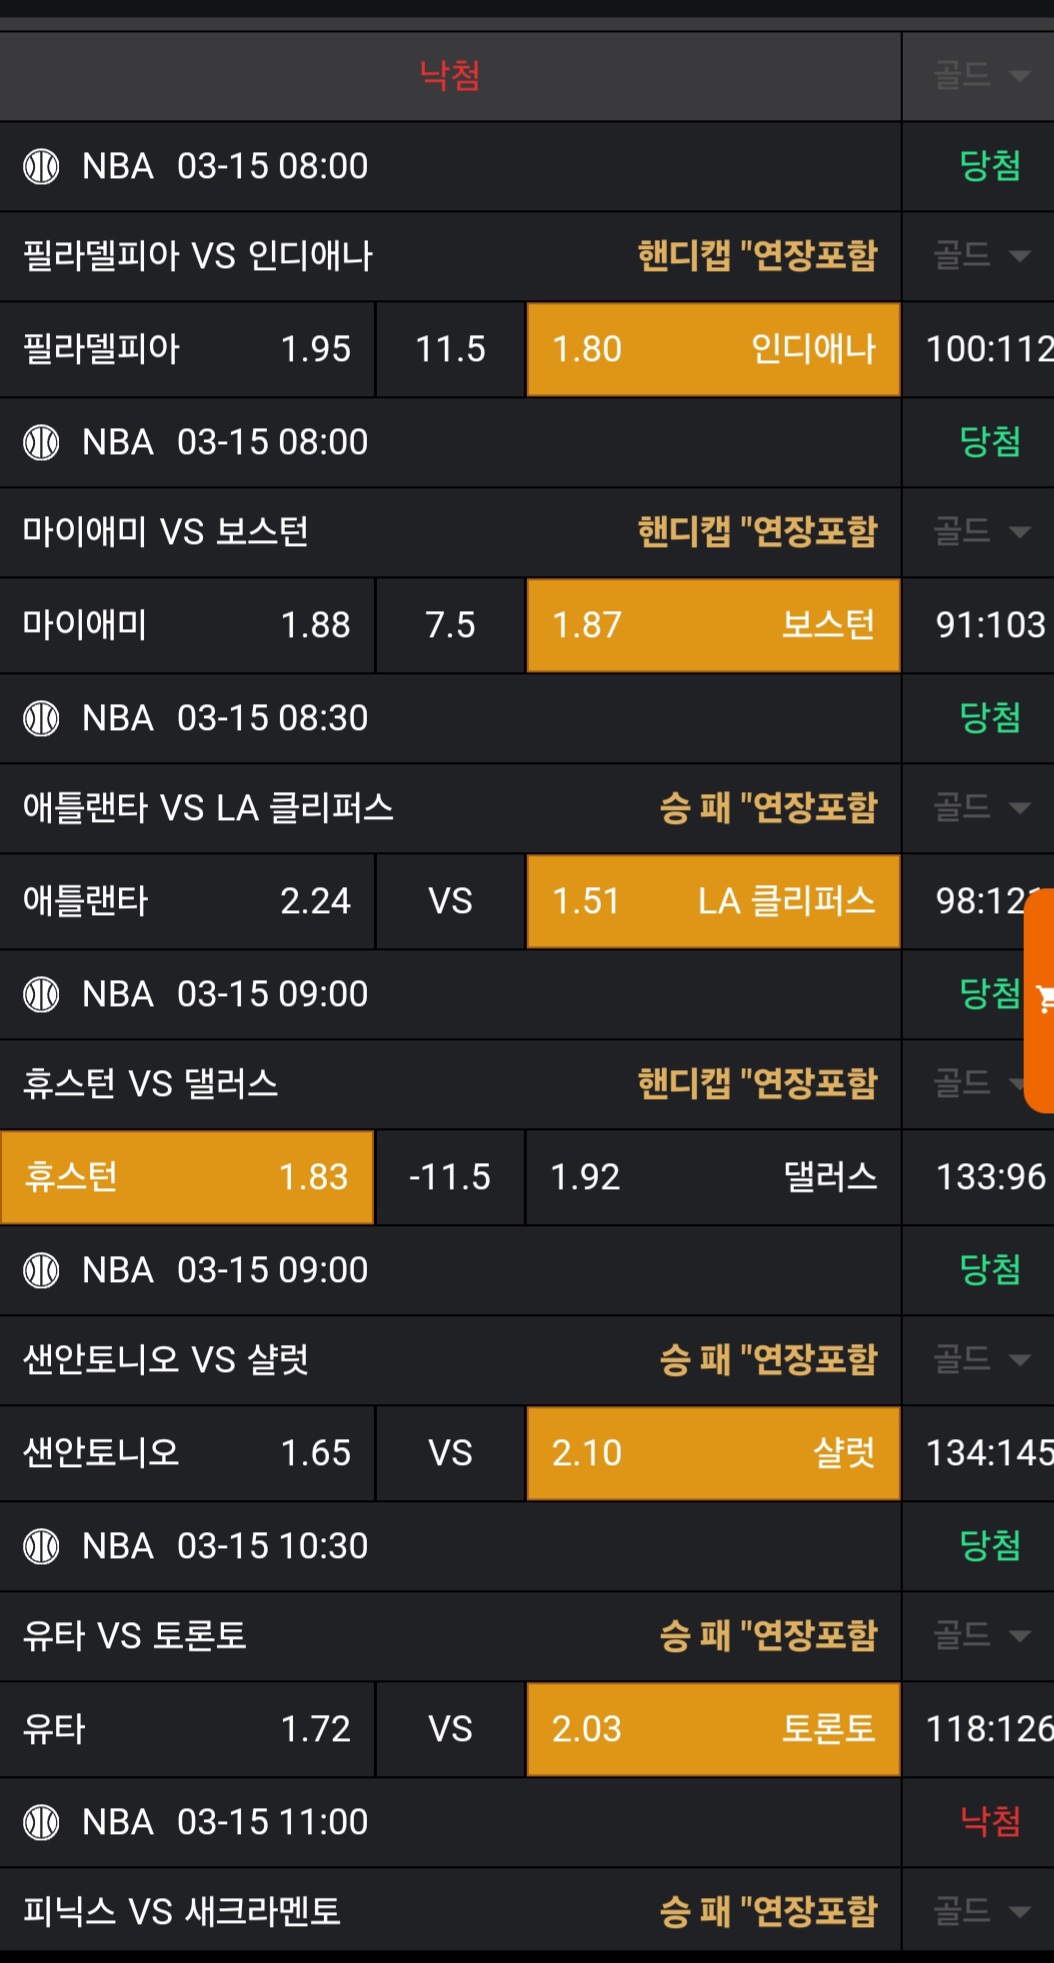Choose 유타 1.72 odds button
The width and height of the screenshot is (1054, 1963).
[x=187, y=1729]
